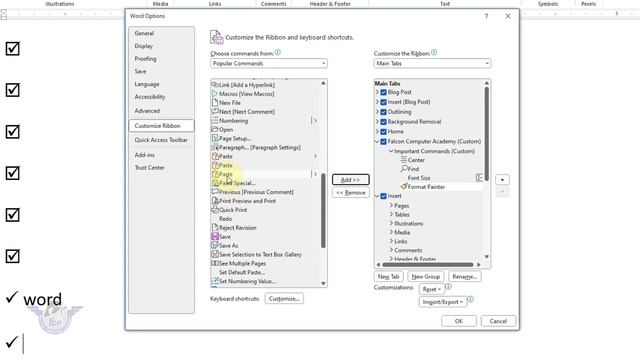Select Save Selection to Text Box Gallery icon
This screenshot has width=640, height=360.
point(215,254)
